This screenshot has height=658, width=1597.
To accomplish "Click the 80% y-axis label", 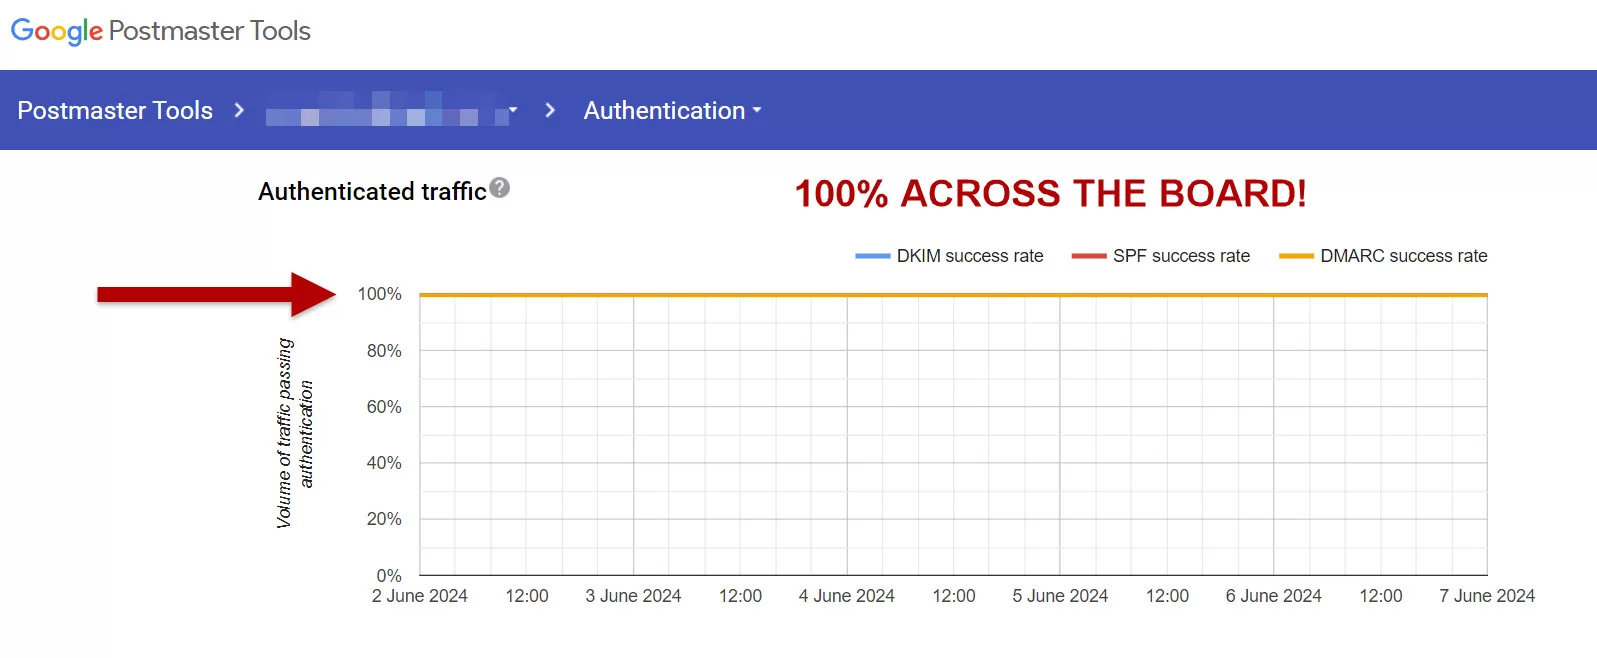I will click(384, 351).
